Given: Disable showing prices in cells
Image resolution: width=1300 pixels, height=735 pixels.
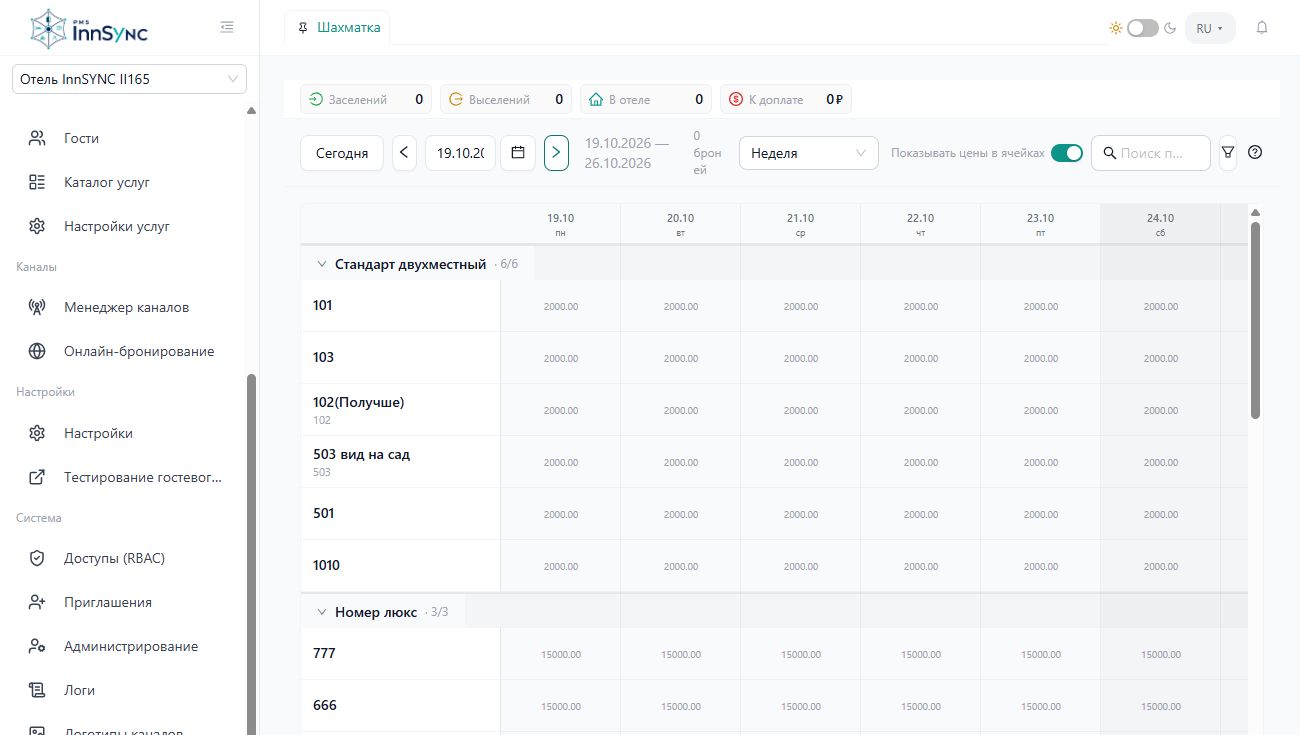Looking at the screenshot, I should (x=1067, y=153).
